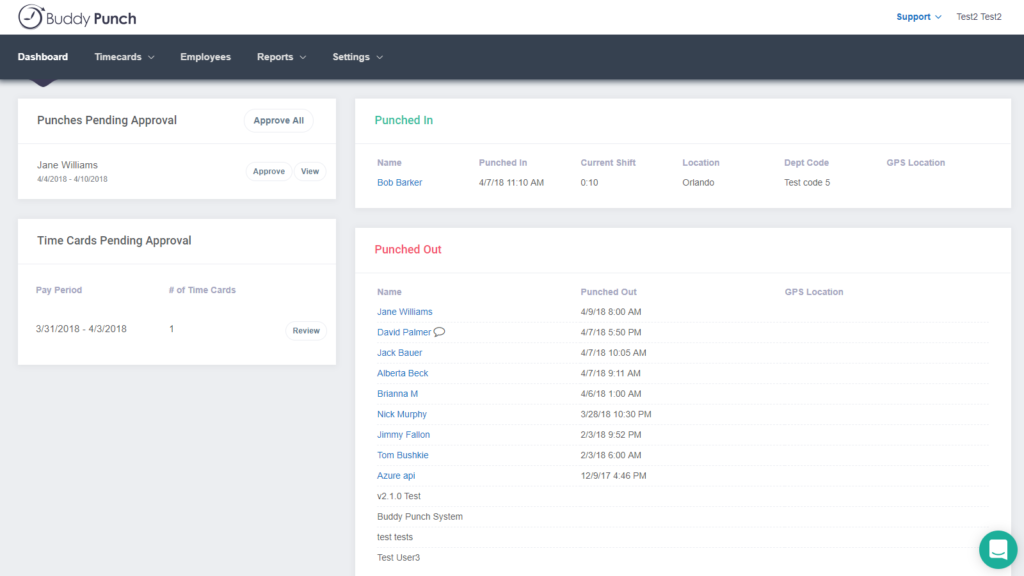
Task: Click Alberta Beck's name link
Action: tap(402, 373)
